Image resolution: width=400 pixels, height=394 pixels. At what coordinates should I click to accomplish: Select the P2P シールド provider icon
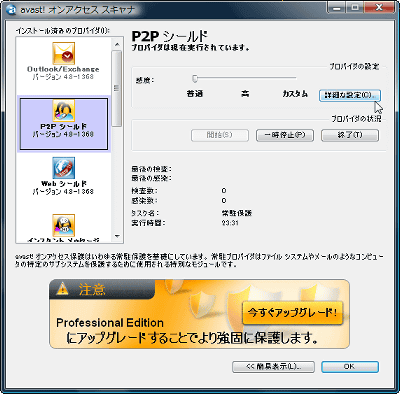[x=63, y=111]
